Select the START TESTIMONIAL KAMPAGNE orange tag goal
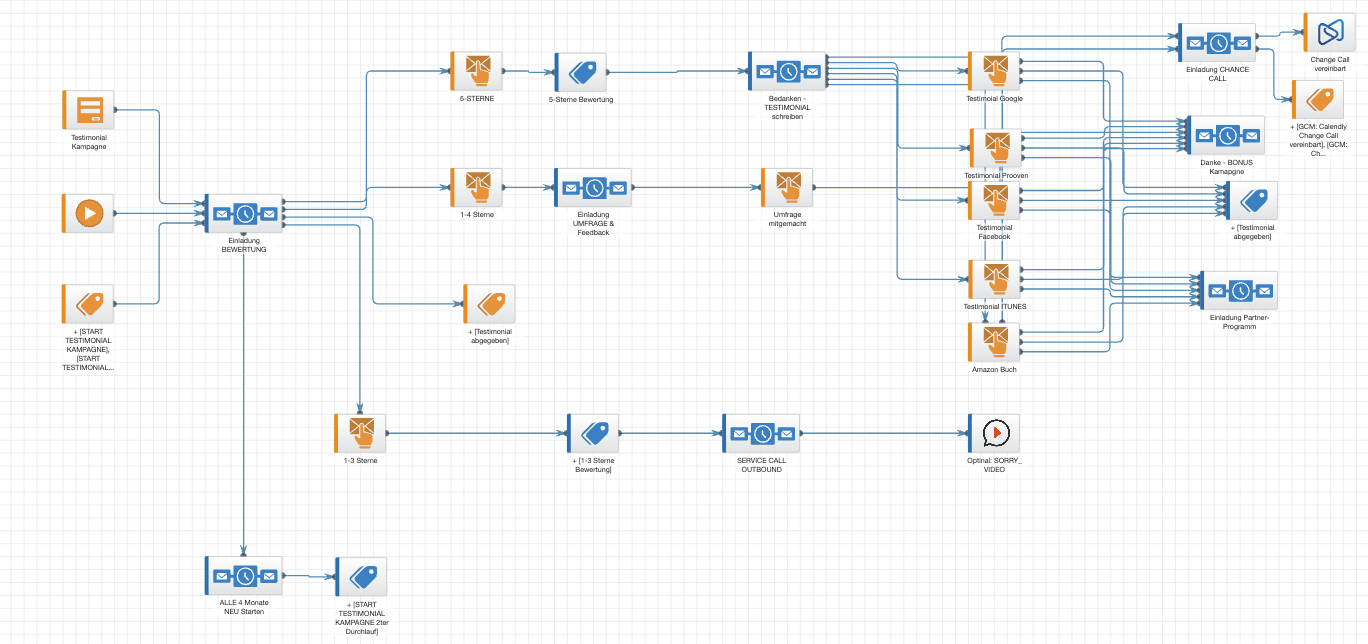Viewport: 1368px width, 644px height. (x=89, y=304)
